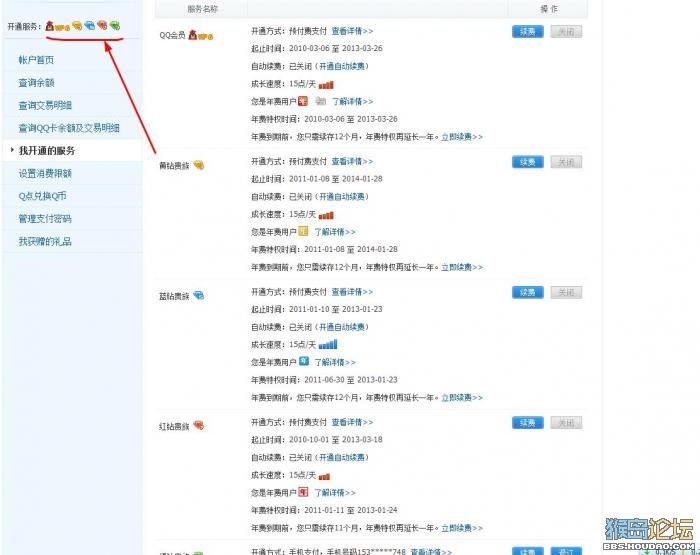Open 了解详情>> link in QQ会员 row
Image resolution: width=700 pixels, height=555 pixels.
click(352, 102)
